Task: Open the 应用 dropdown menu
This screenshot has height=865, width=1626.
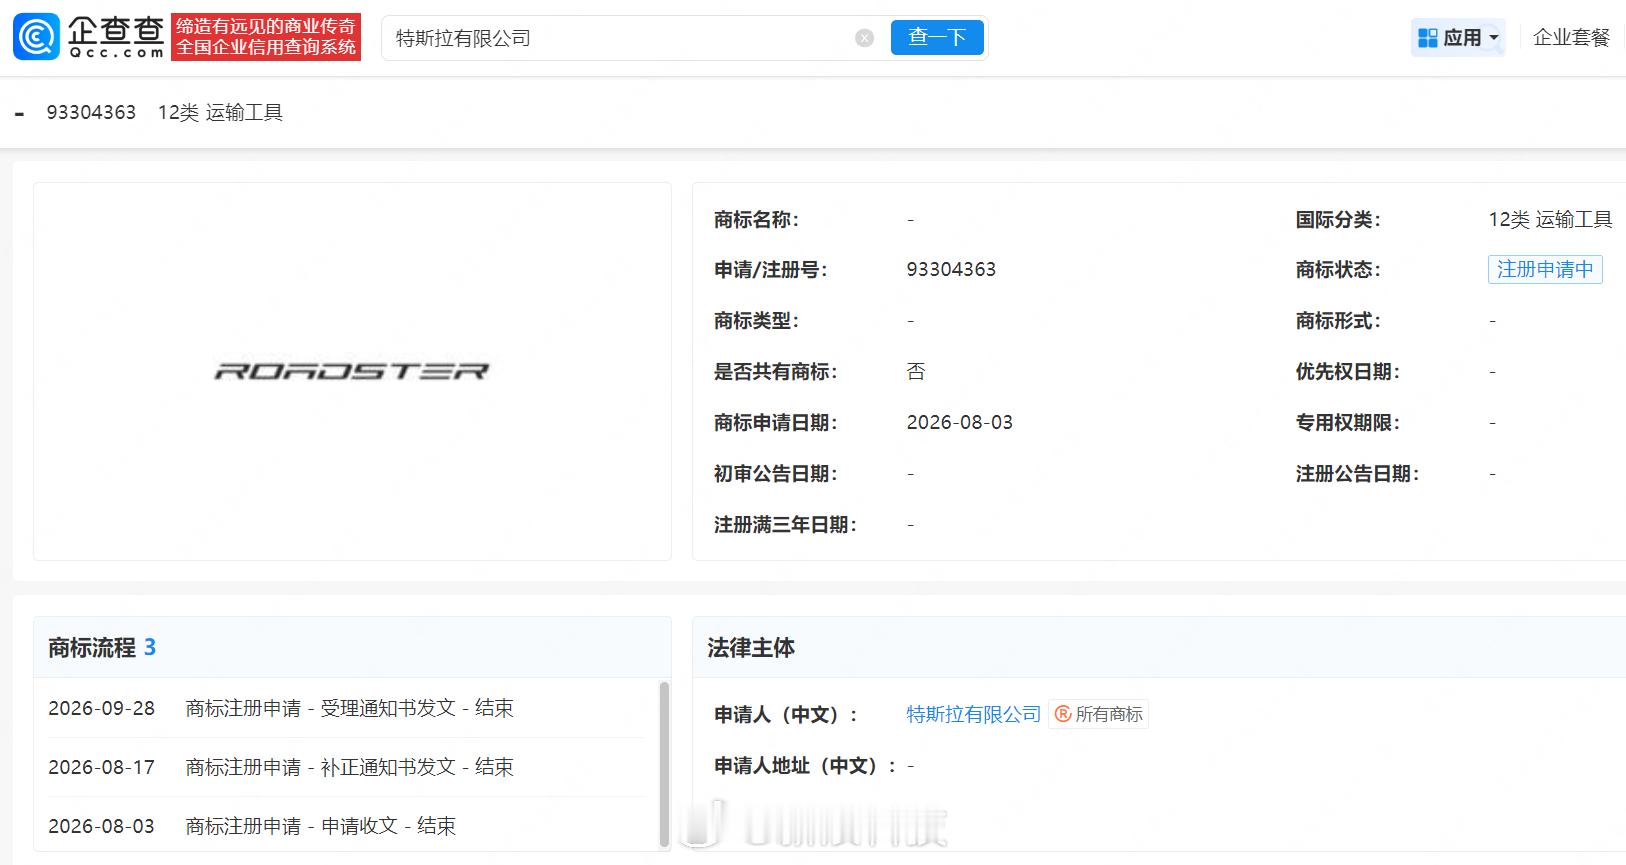Action: 1459,38
